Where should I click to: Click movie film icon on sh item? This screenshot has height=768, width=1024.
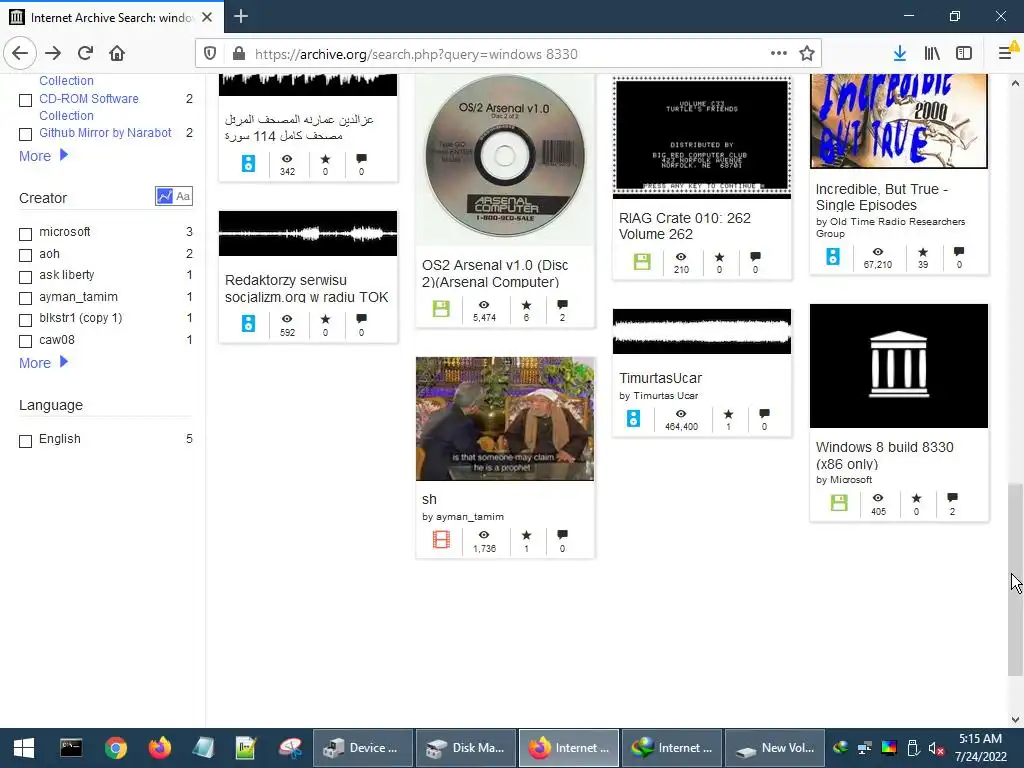[441, 539]
